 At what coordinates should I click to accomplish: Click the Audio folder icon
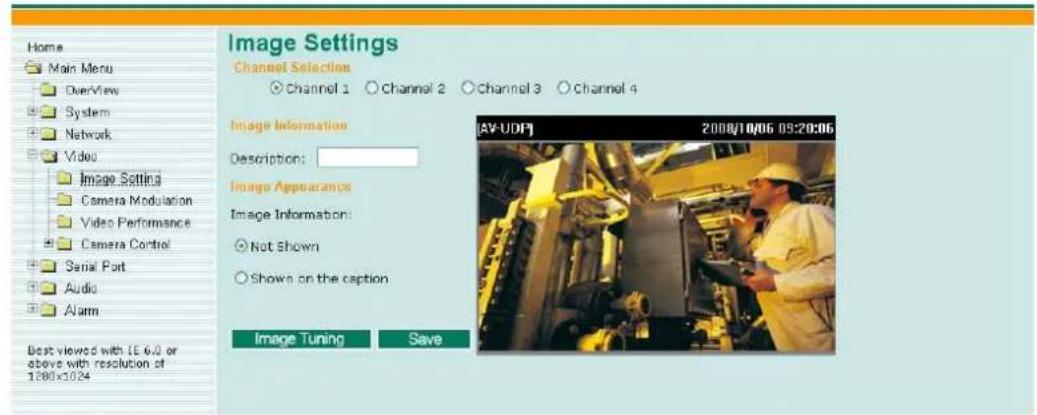pos(46,289)
